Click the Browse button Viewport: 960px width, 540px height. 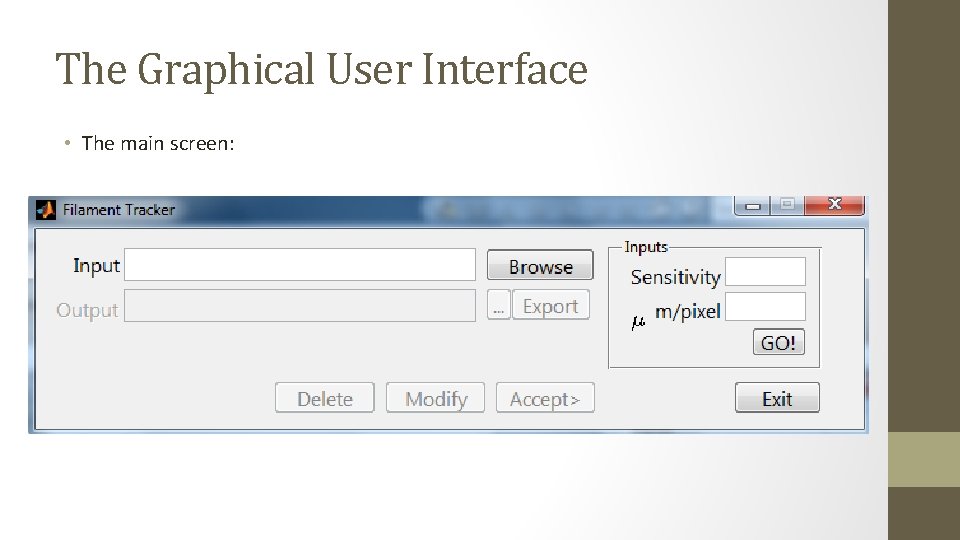[540, 266]
